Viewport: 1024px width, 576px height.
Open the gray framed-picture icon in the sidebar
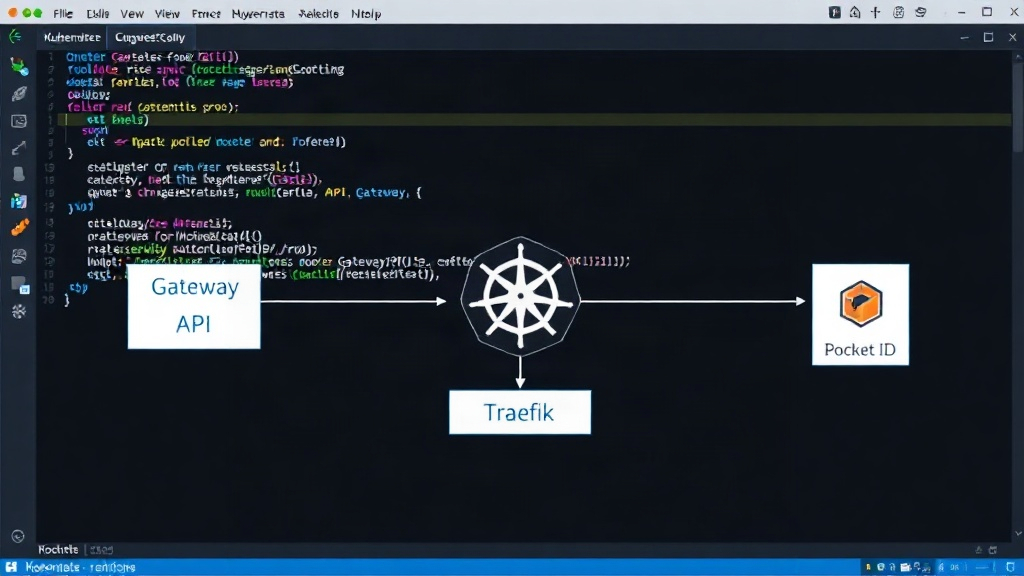pyautogui.click(x=19, y=121)
